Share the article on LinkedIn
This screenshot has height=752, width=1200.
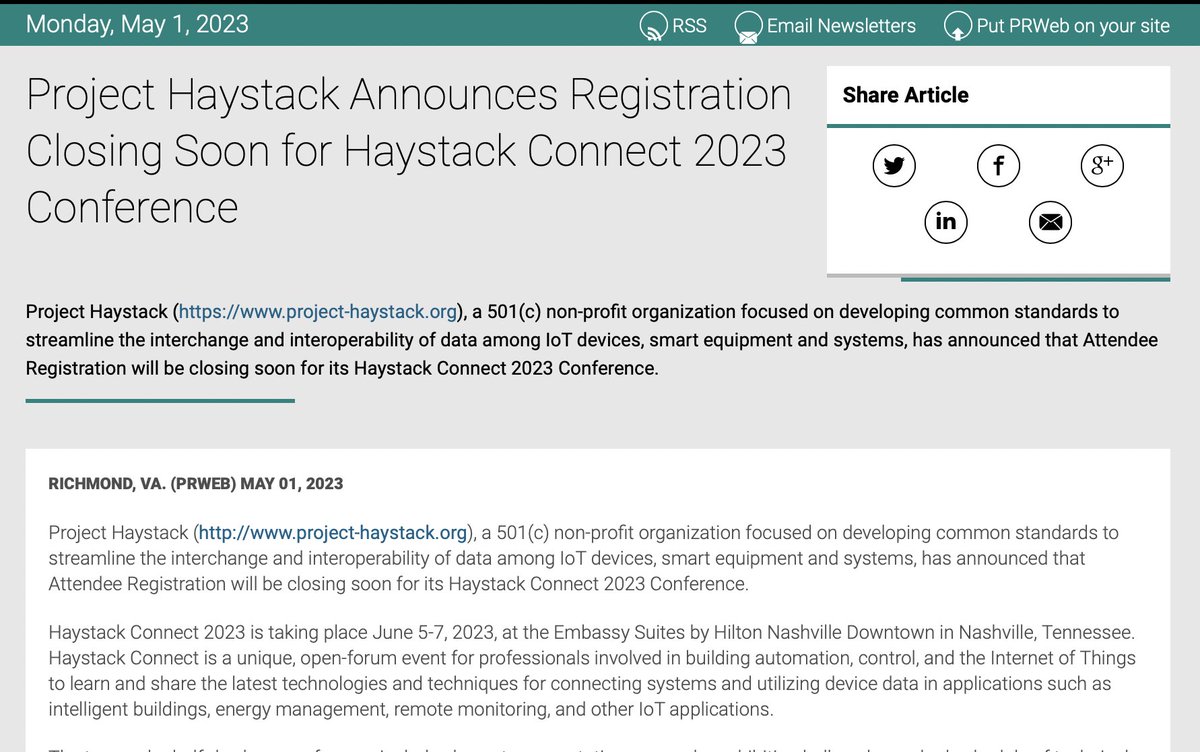click(946, 222)
